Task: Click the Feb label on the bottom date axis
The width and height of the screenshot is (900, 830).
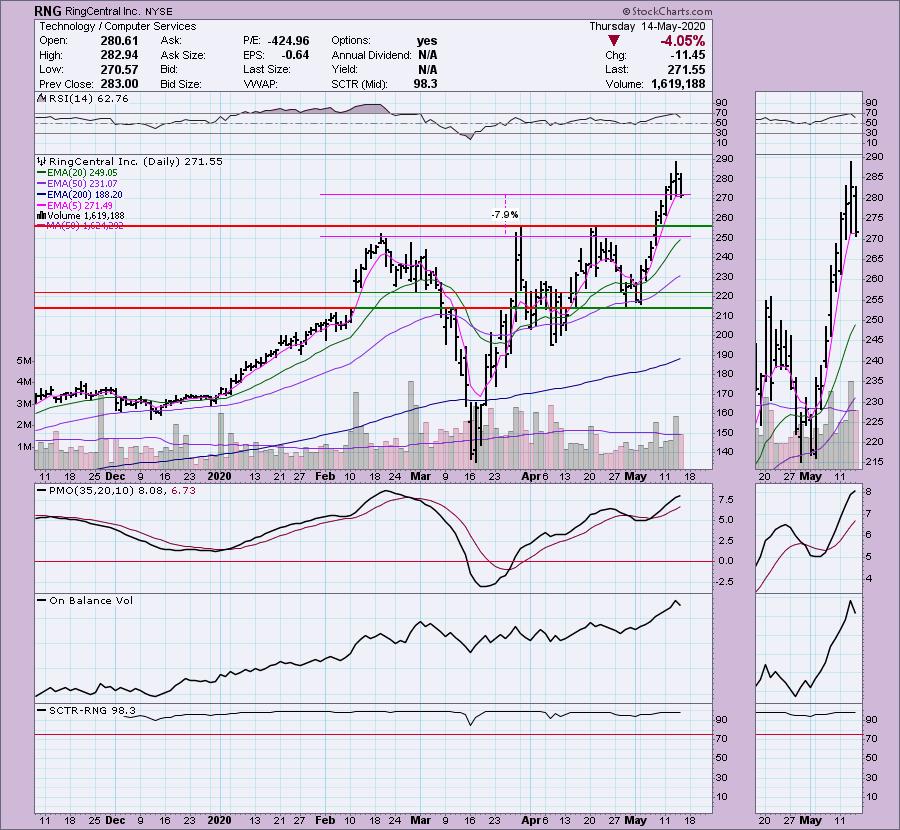Action: (x=325, y=820)
